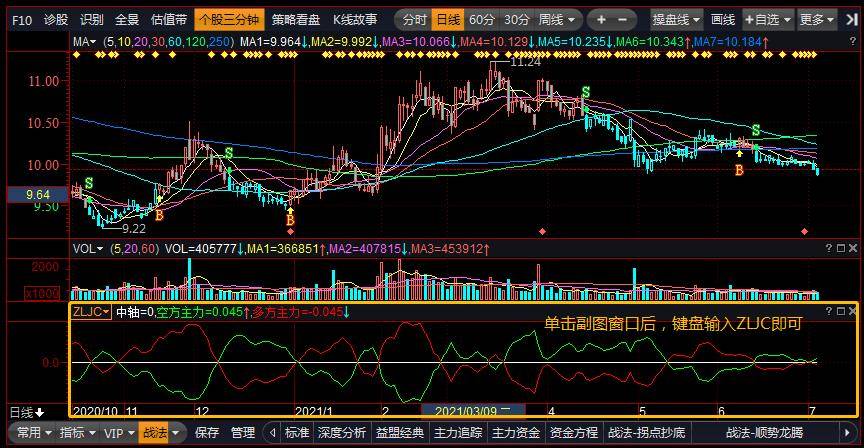Click S sell marker near April candles

(x=586, y=93)
